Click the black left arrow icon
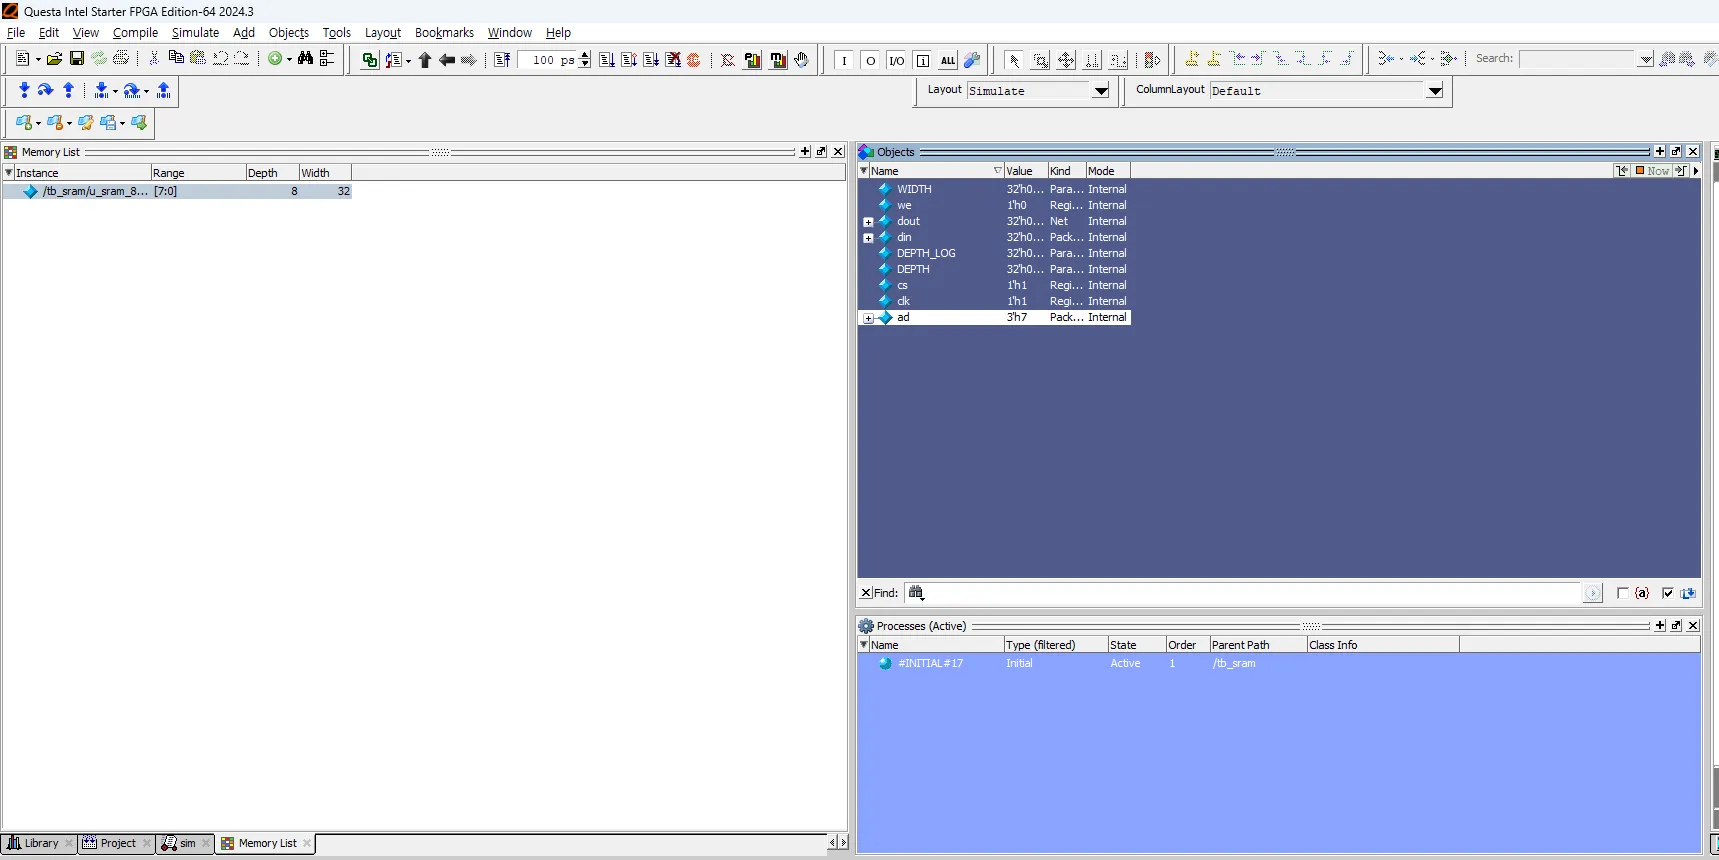This screenshot has width=1719, height=860. (447, 60)
